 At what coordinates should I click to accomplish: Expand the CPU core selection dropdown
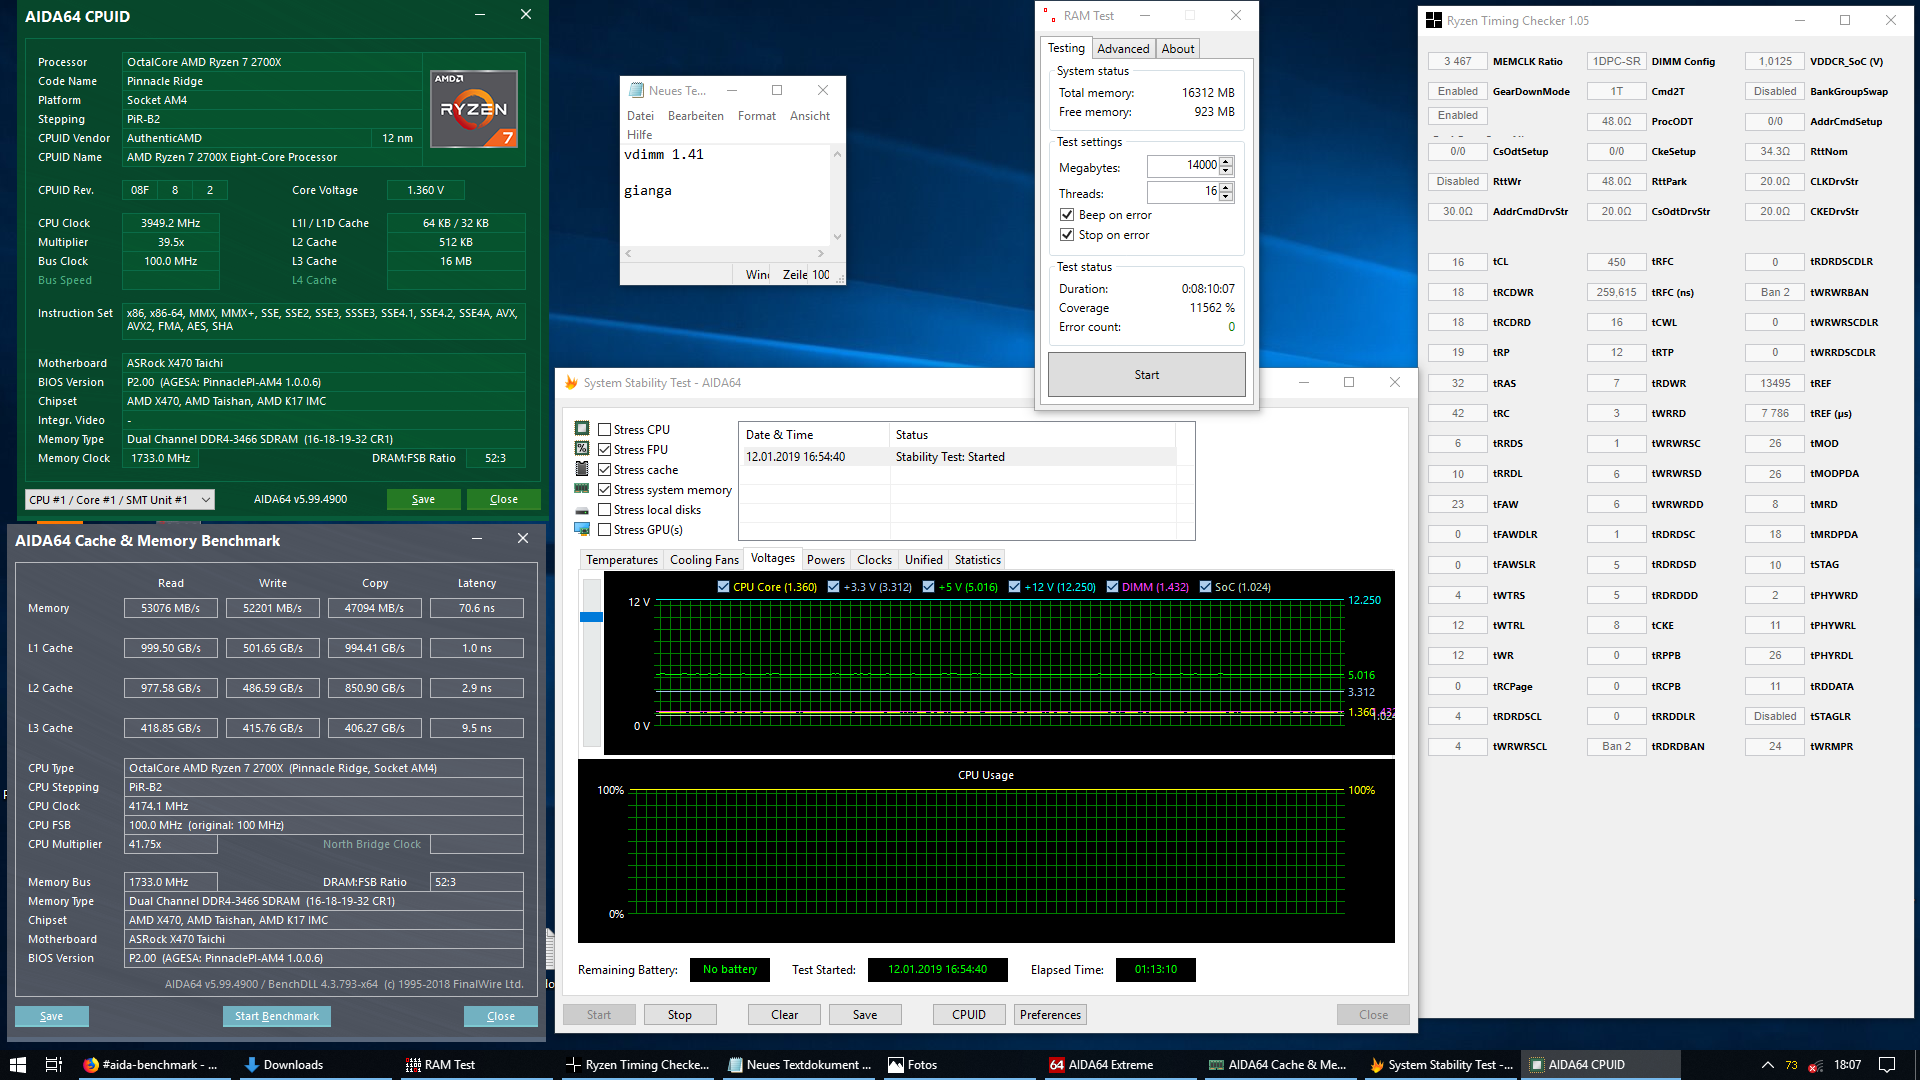[205, 500]
